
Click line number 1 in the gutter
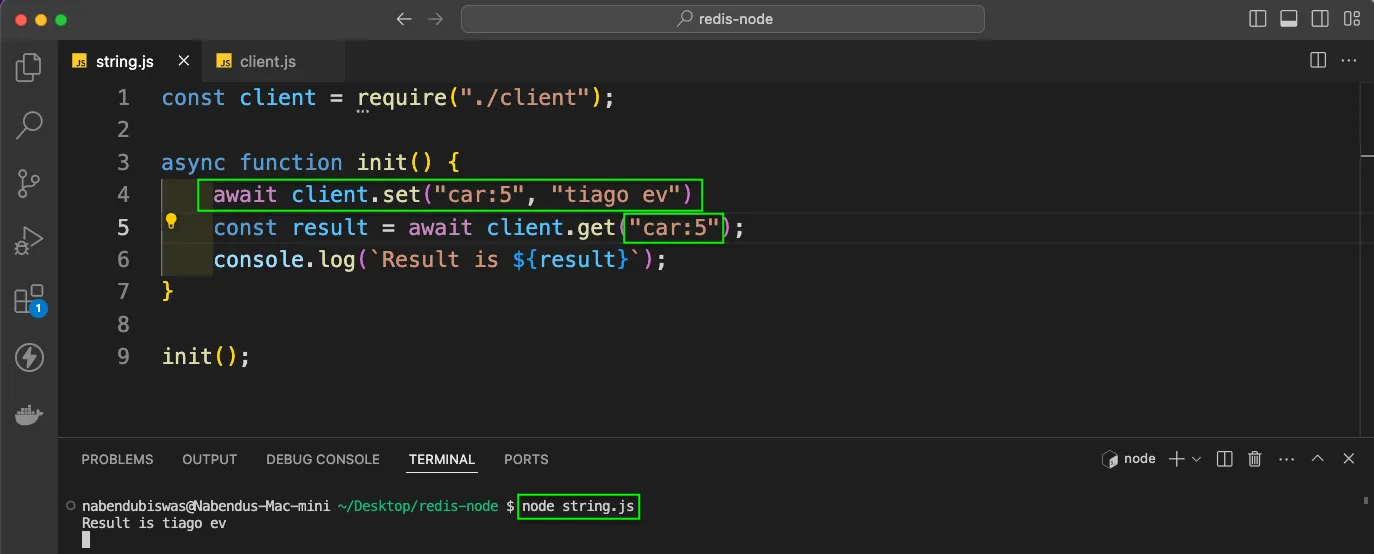[123, 98]
